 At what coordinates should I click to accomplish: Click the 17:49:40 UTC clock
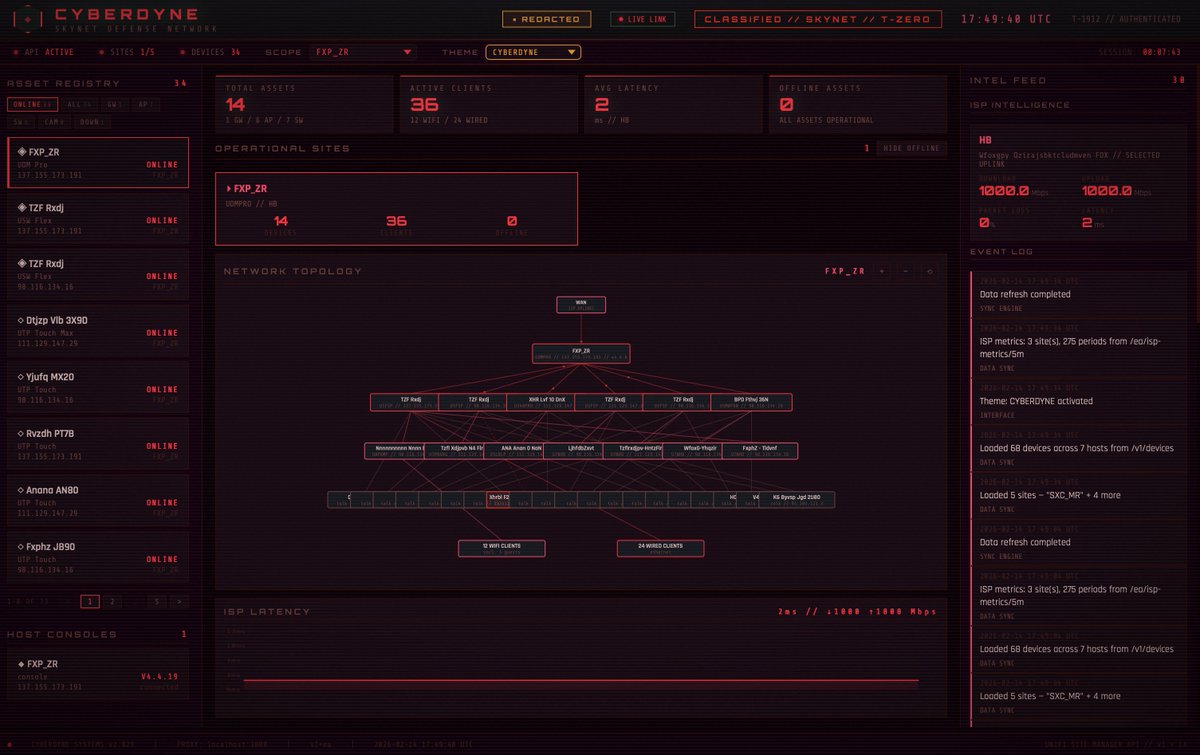coord(1007,19)
